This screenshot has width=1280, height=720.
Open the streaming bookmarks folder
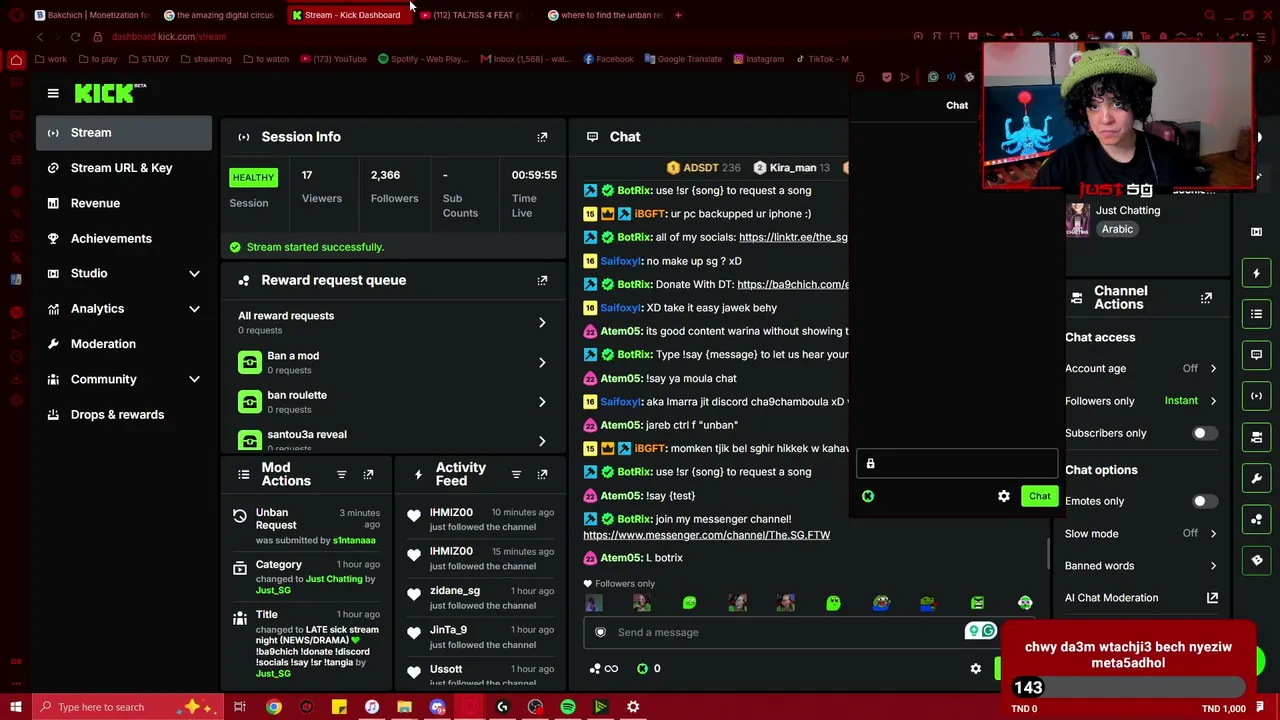[205, 59]
